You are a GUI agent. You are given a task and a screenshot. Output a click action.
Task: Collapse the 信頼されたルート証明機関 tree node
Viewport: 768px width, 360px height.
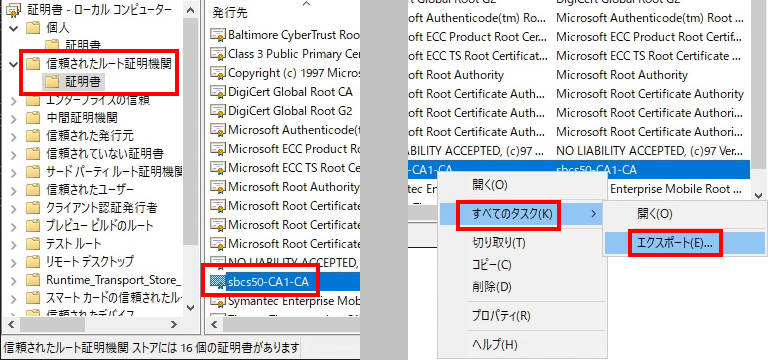click(x=13, y=64)
